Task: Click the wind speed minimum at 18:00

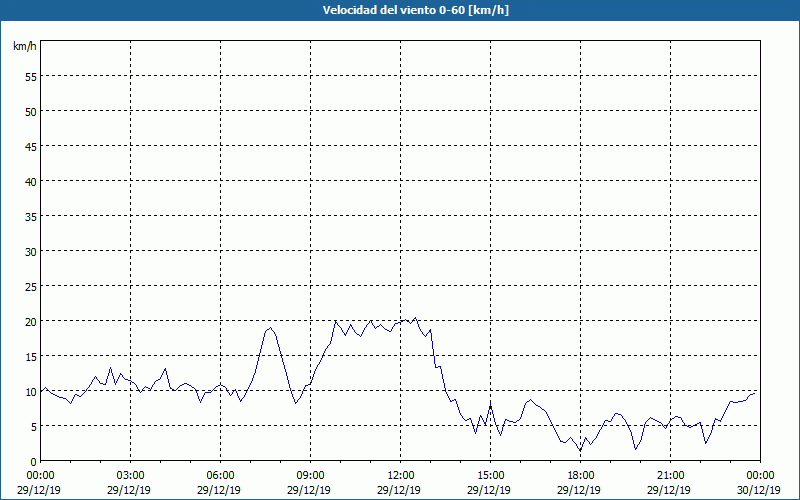Action: (x=581, y=451)
